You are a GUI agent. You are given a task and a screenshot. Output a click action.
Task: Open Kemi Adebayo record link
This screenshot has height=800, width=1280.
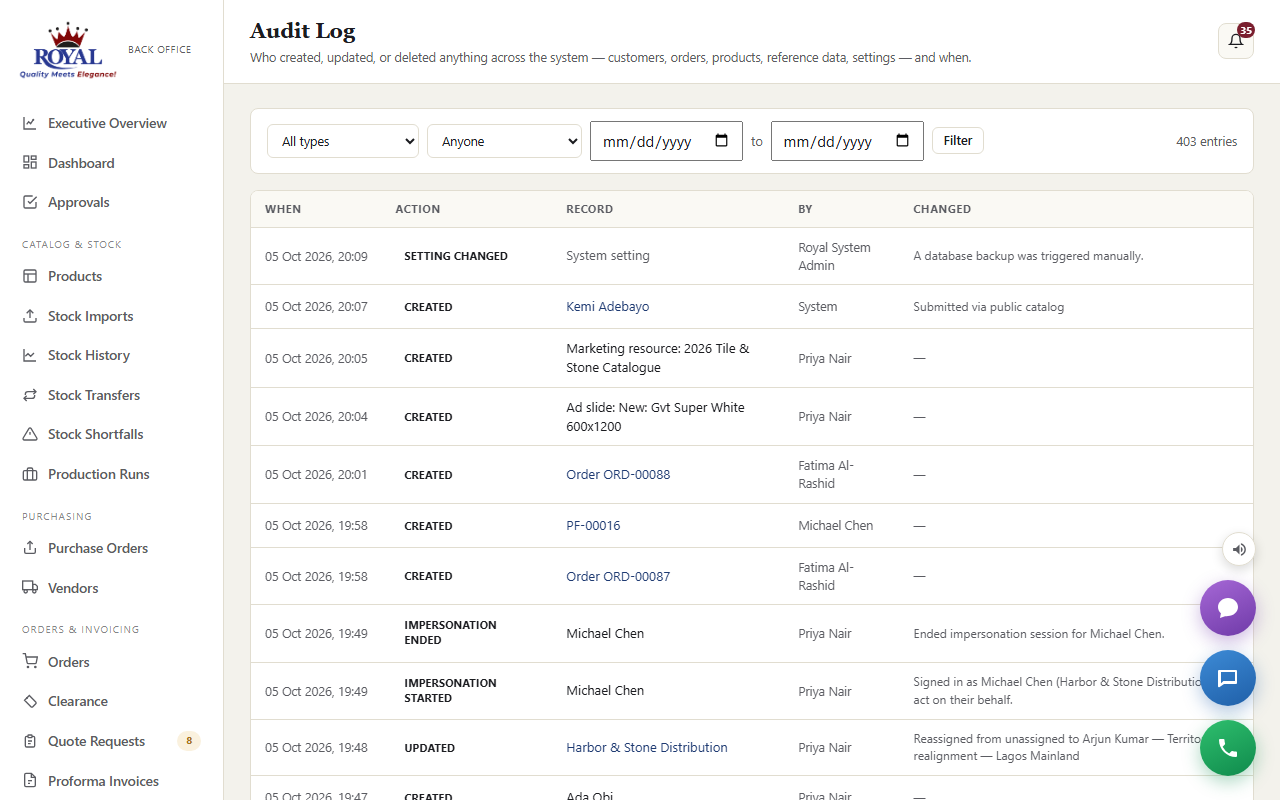point(608,307)
